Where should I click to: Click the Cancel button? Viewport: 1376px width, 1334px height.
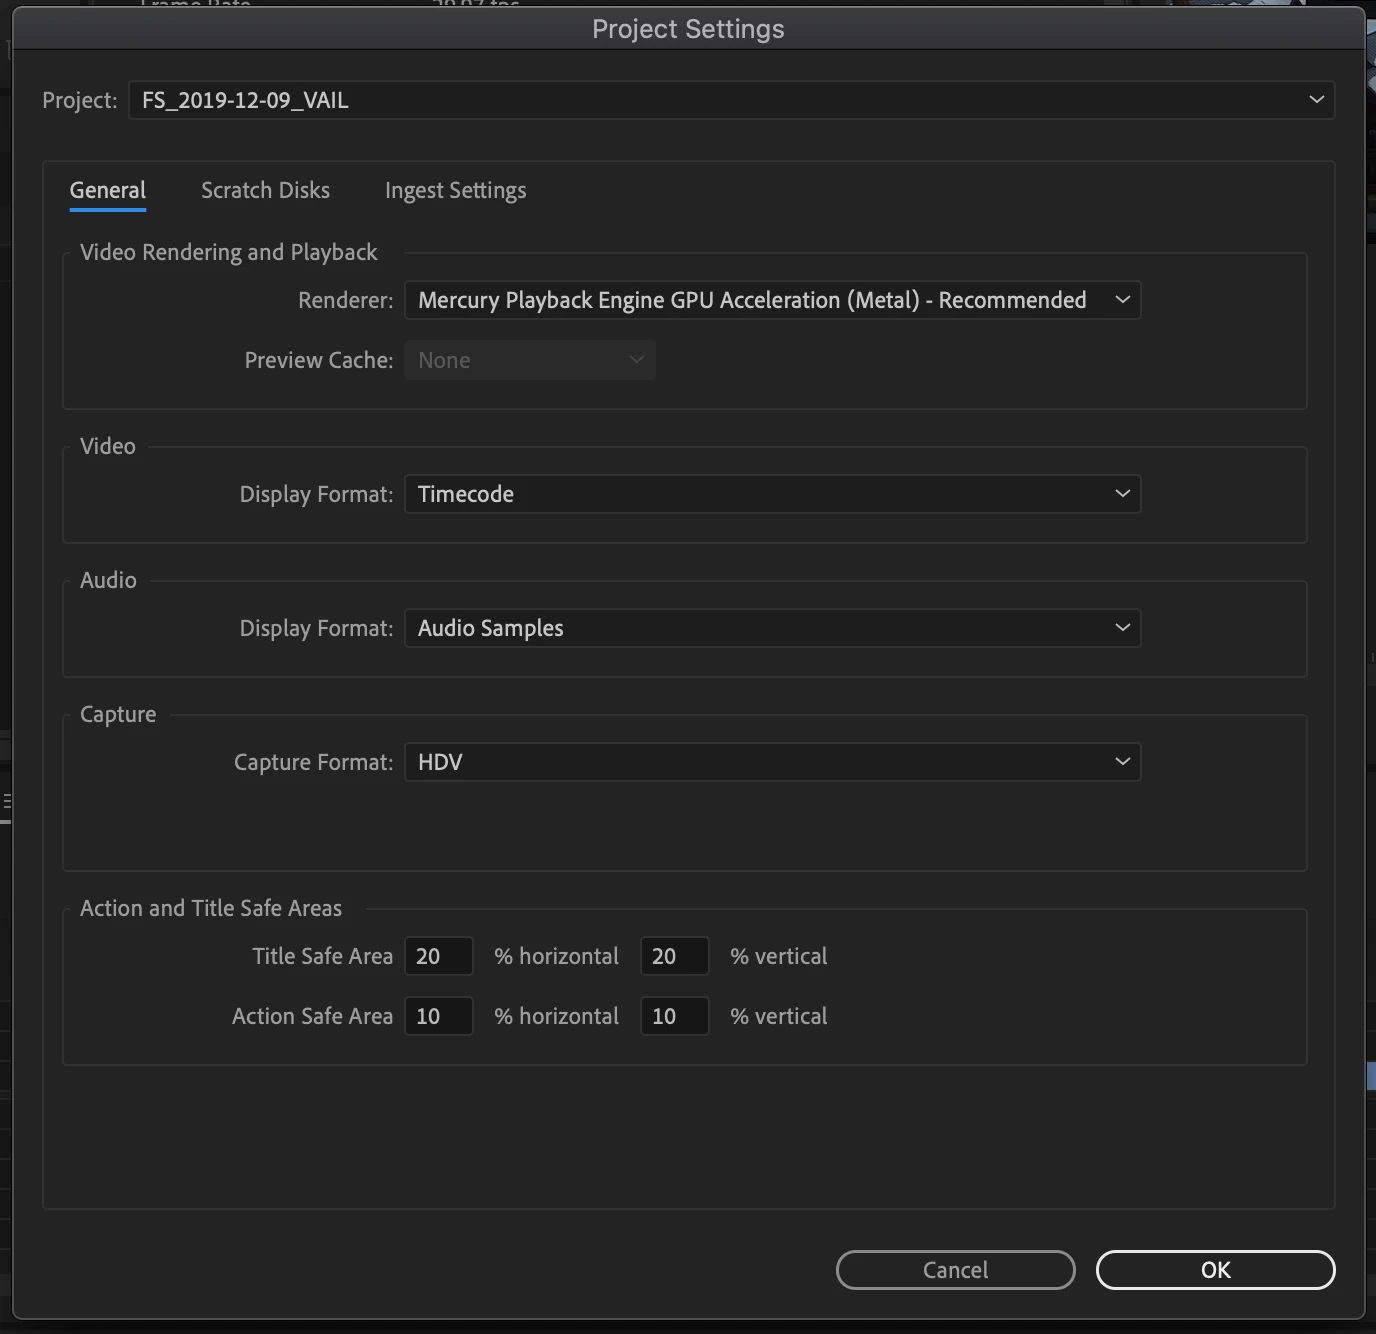point(955,1270)
